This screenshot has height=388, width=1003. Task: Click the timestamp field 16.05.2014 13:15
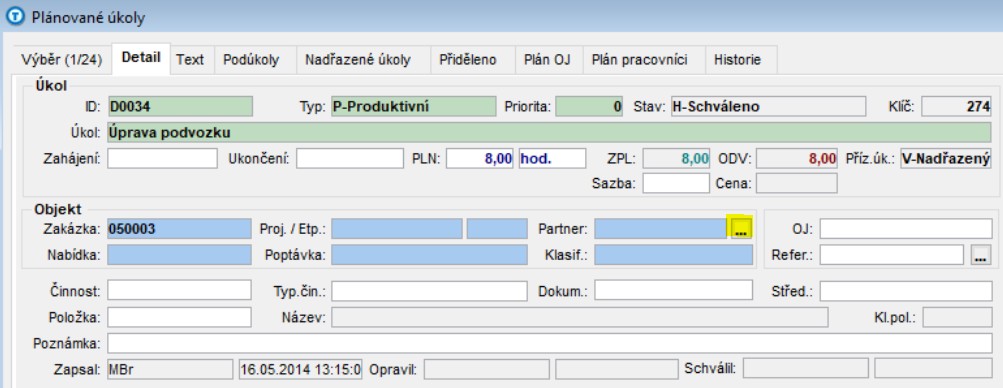tap(301, 369)
